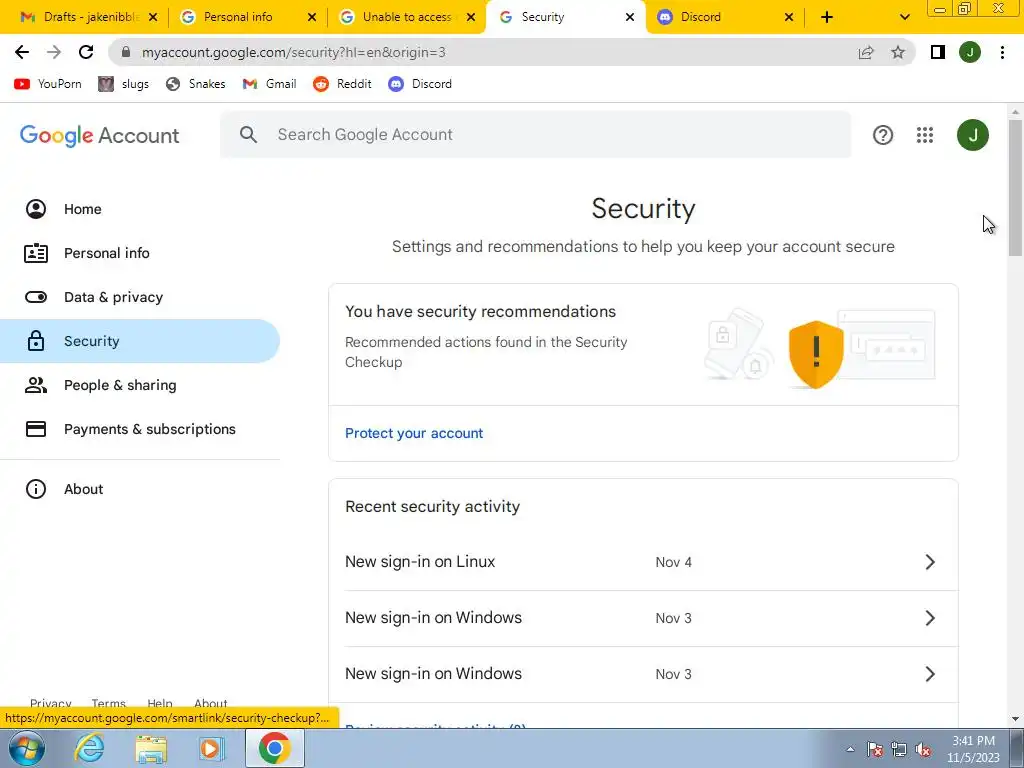
Task: Click the Privacy footer link
Action: click(x=50, y=703)
